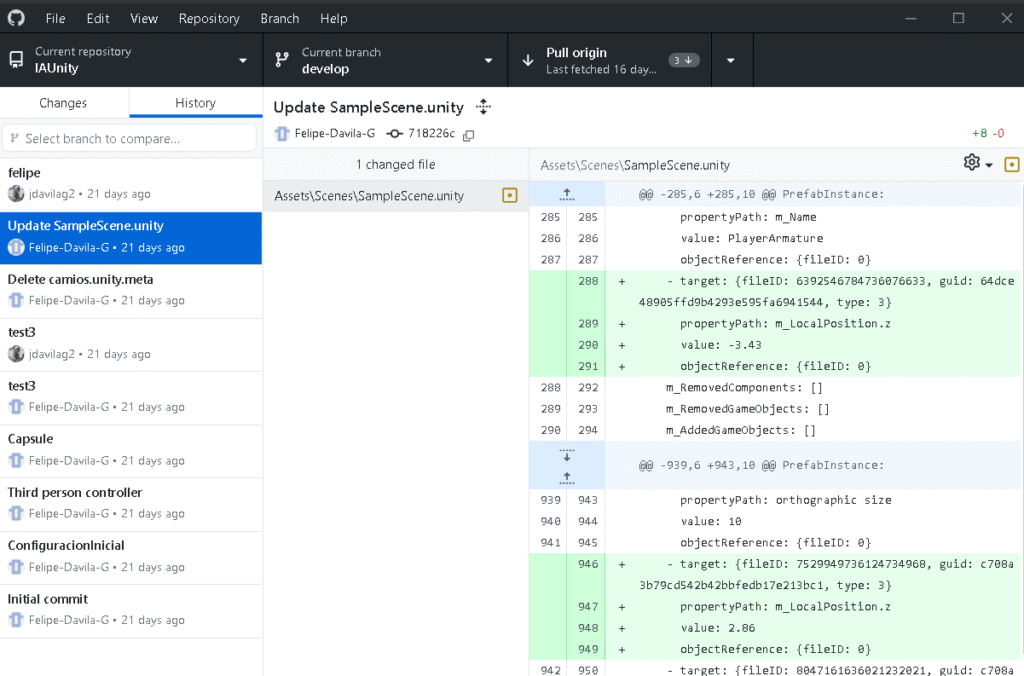1024x676 pixels.
Task: Copy the commit SHA 718226c
Action: pyautogui.click(x=468, y=134)
